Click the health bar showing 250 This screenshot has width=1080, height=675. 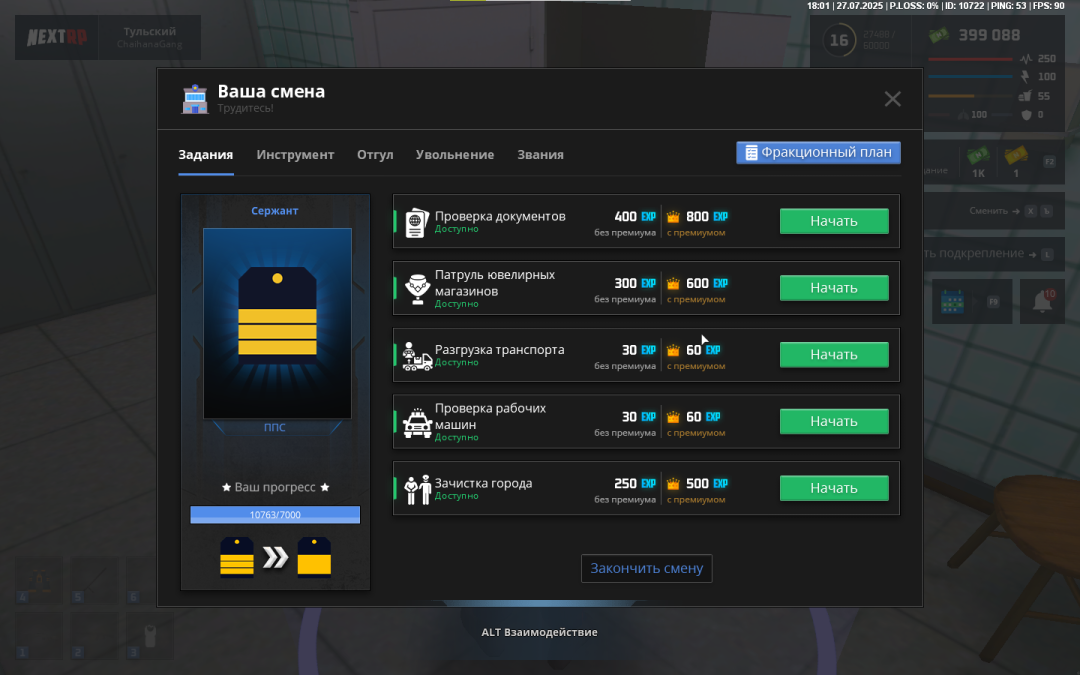click(x=970, y=59)
